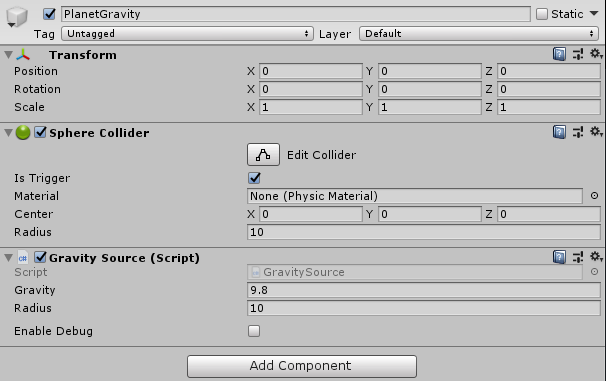This screenshot has width=606, height=381.
Task: Click the Gravity value field
Action: coord(424,290)
